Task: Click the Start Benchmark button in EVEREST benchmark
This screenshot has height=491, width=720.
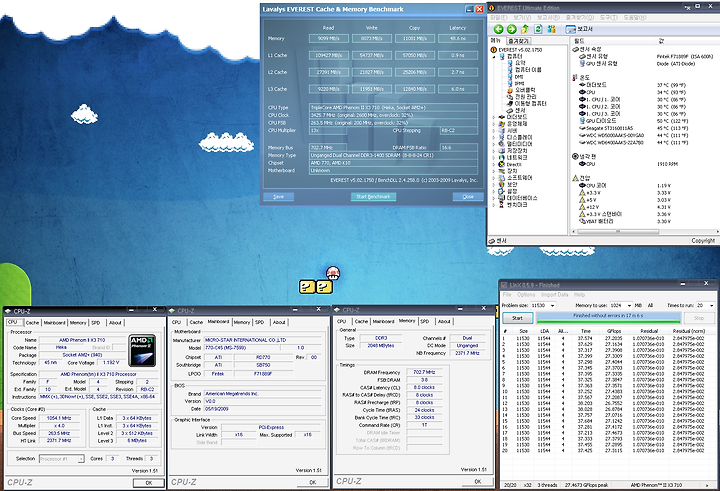Action: tap(373, 197)
